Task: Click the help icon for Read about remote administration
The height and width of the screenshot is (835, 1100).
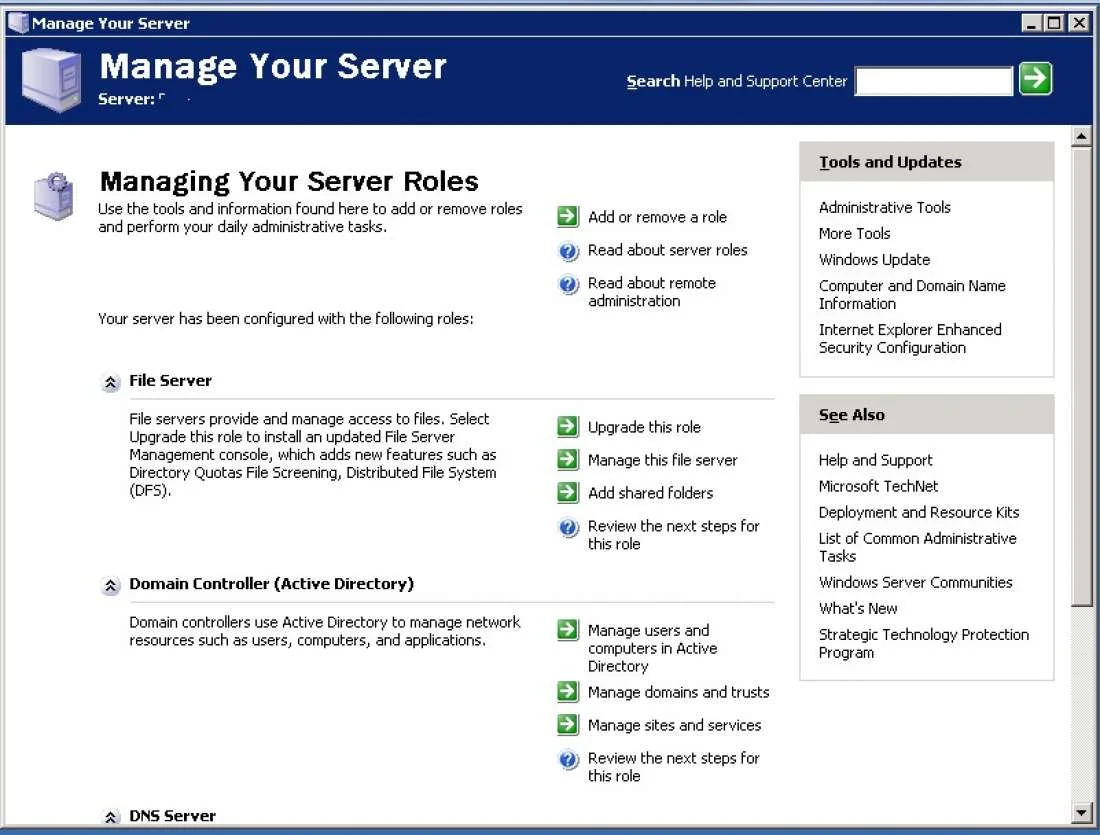Action: (x=568, y=285)
